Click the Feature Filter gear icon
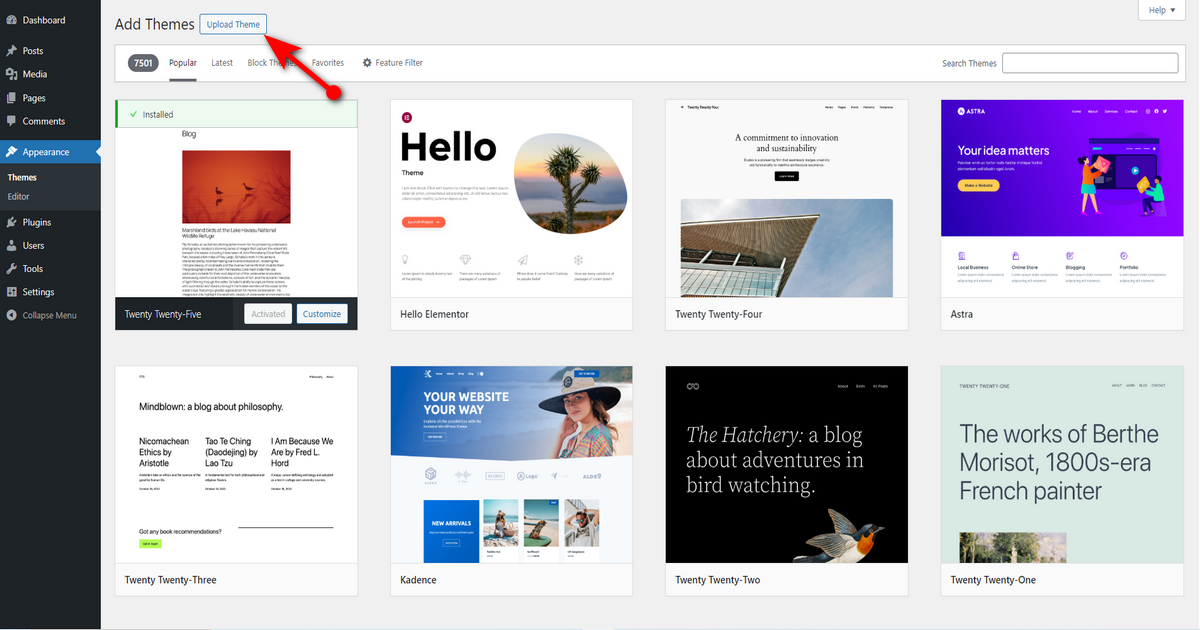 click(367, 63)
